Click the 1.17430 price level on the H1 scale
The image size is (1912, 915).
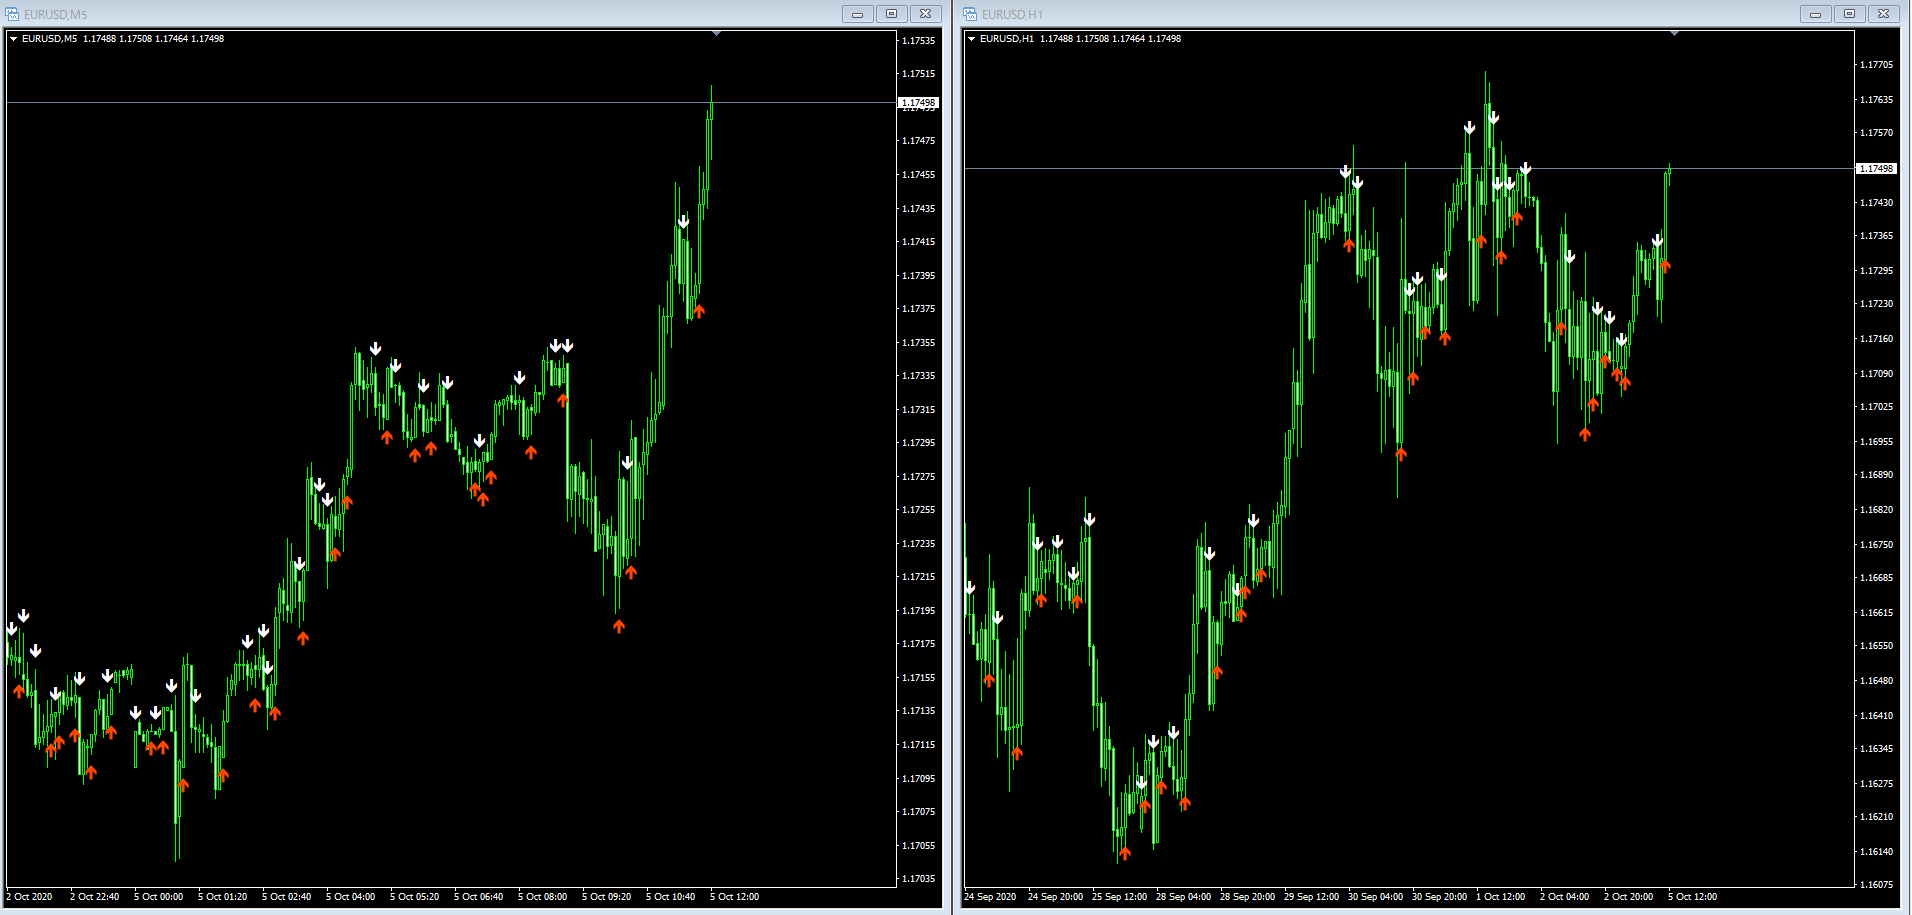point(1876,203)
